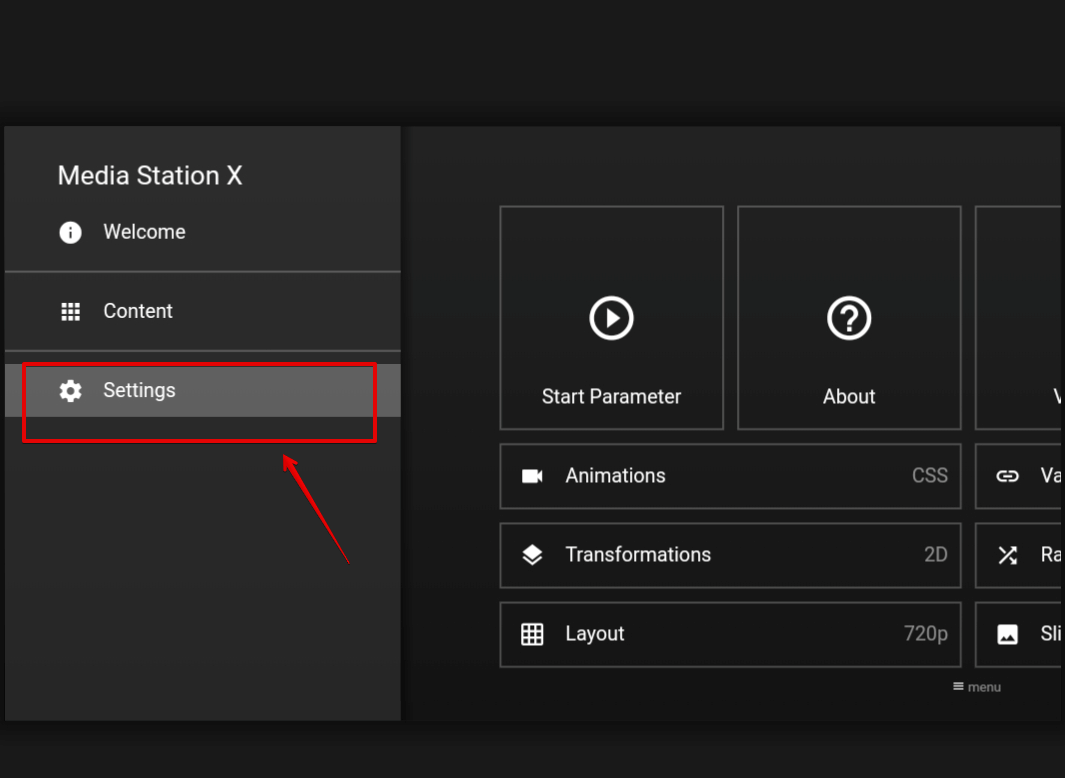This screenshot has width=1065, height=778.
Task: Click the Start Parameter play icon
Action: tap(611, 318)
